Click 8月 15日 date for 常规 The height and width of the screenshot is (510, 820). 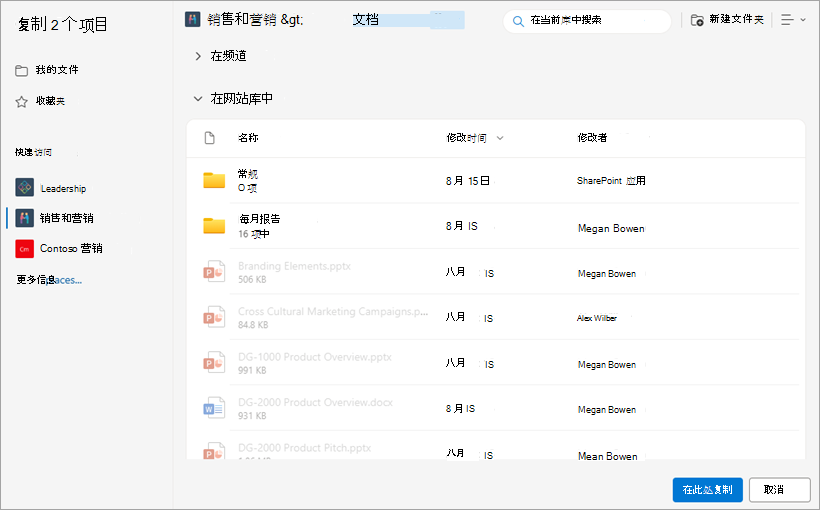(x=468, y=181)
